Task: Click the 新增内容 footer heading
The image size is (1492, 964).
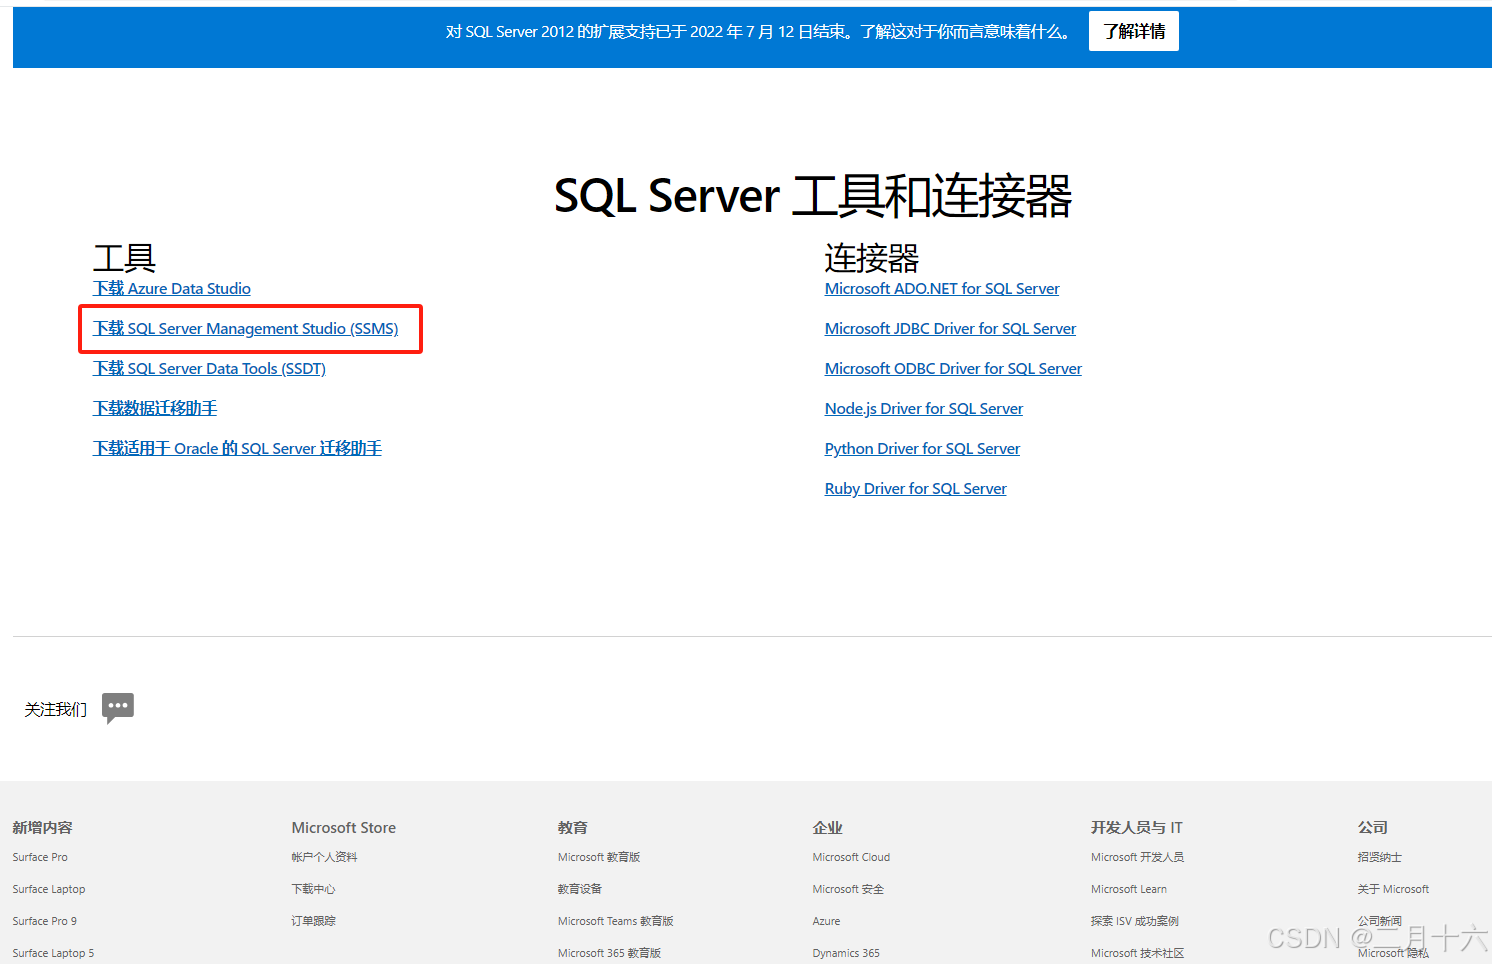Action: [x=42, y=827]
